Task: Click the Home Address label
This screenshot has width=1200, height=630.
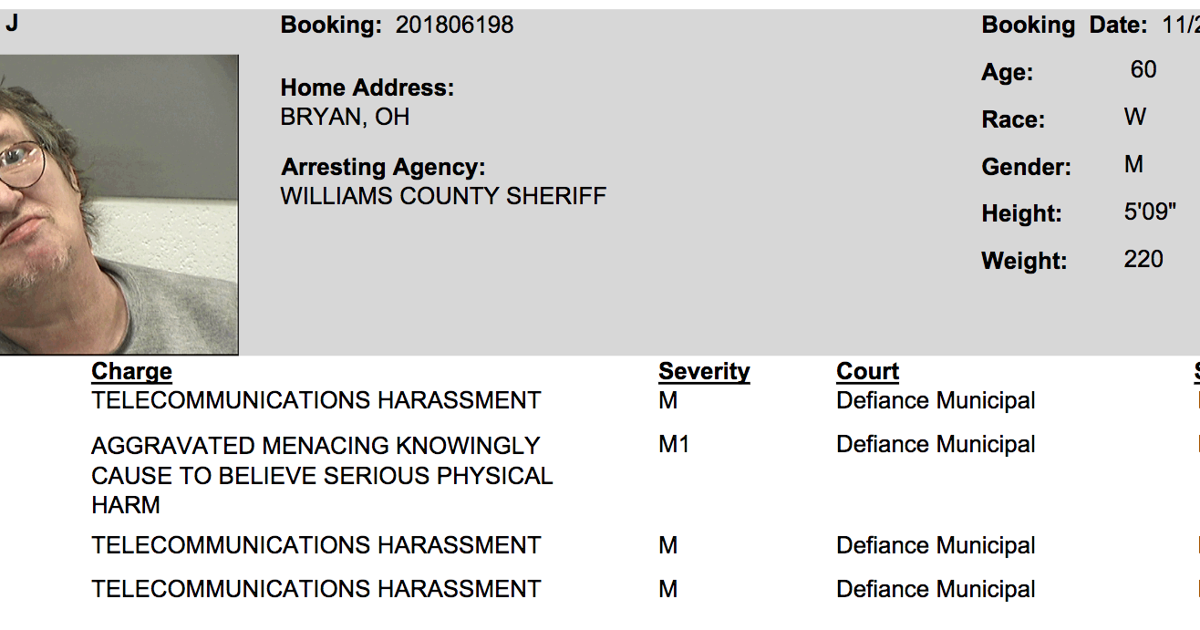Action: coord(367,88)
